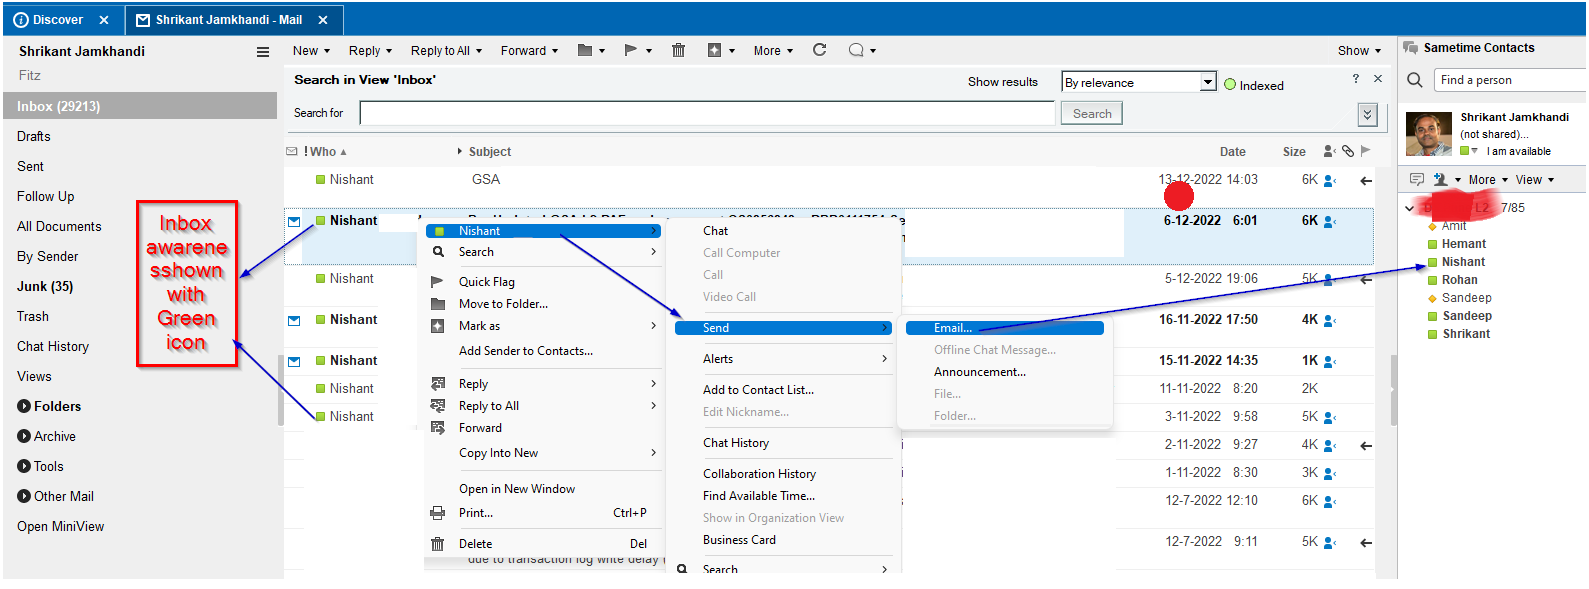The height and width of the screenshot is (589, 1589).
Task: Click the move-to-folder icon in toolbar
Action: pyautogui.click(x=586, y=50)
